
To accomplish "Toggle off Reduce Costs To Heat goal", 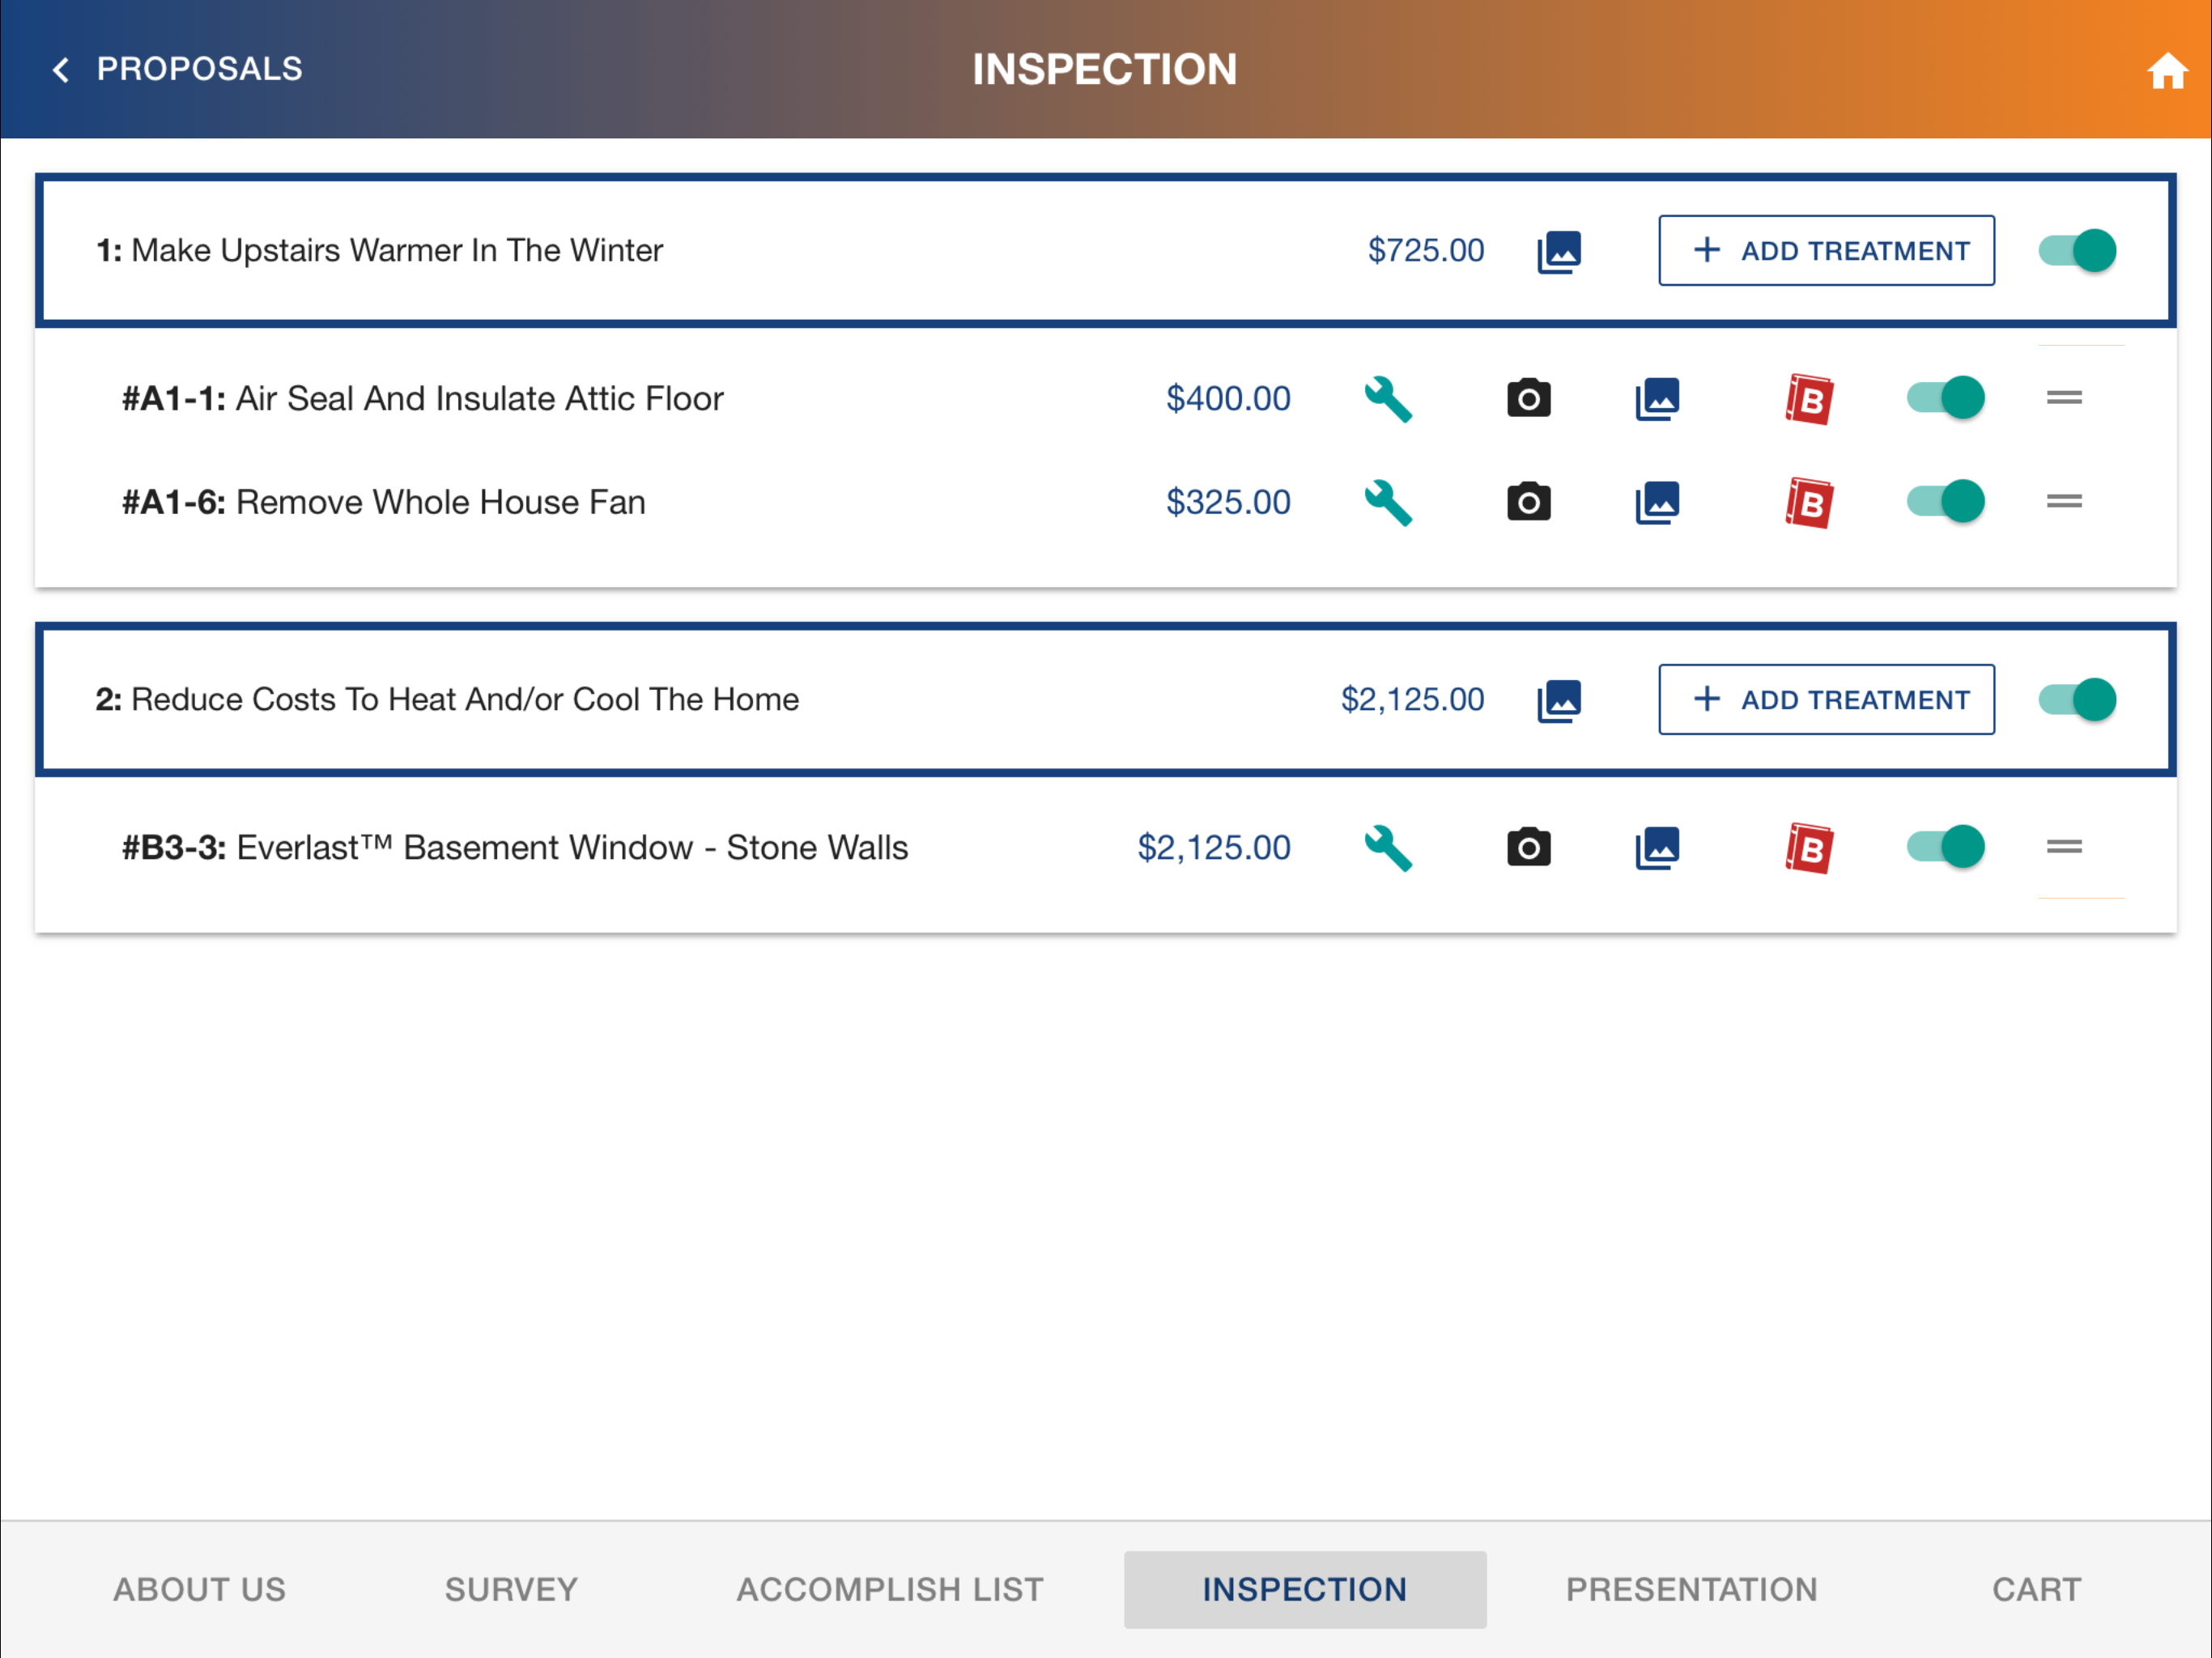I will point(2077,699).
